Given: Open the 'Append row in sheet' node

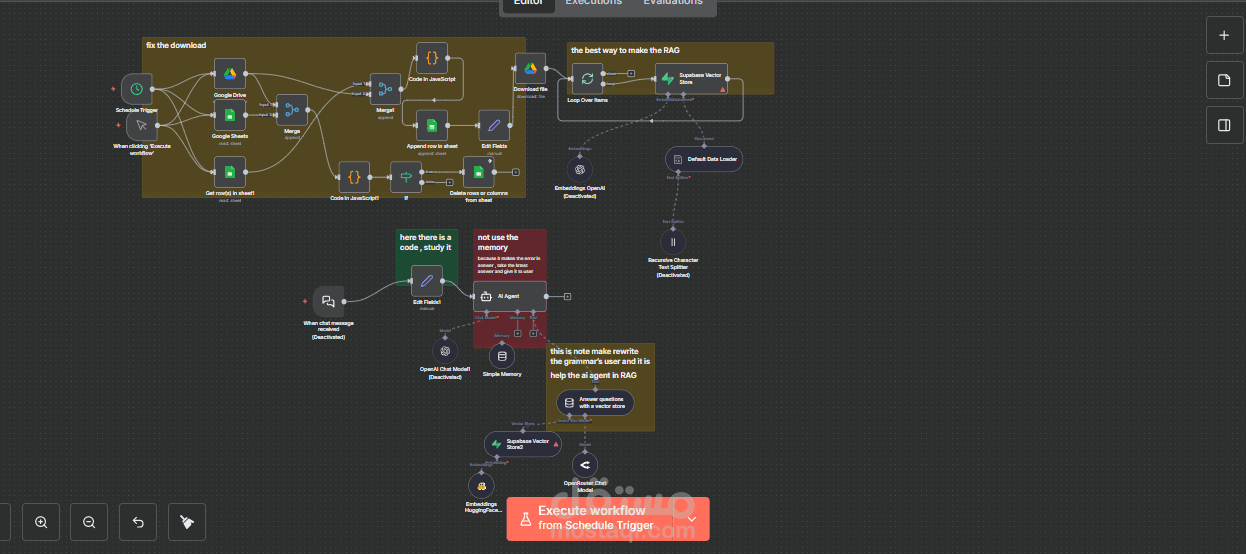Looking at the screenshot, I should tap(432, 126).
